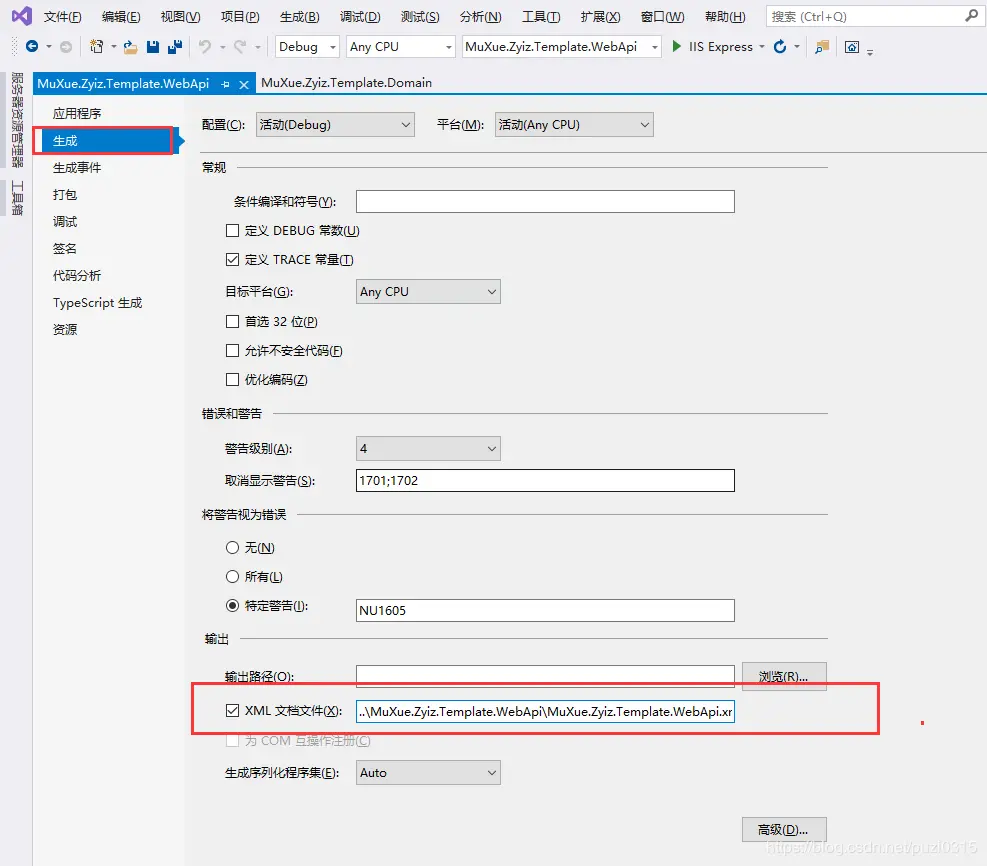Open the 平台 活动(Any CPU) dropdown
This screenshot has height=866, width=987.
(x=574, y=125)
